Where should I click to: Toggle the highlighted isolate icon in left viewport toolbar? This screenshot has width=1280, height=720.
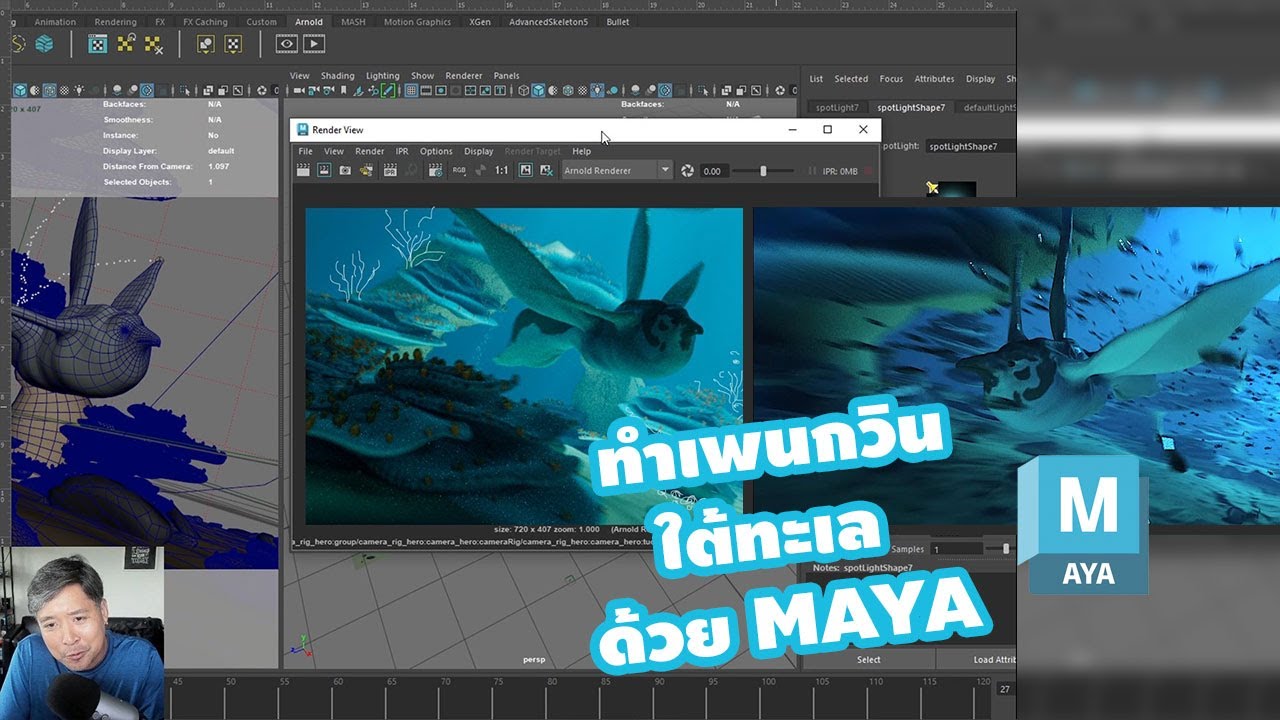tap(147, 90)
